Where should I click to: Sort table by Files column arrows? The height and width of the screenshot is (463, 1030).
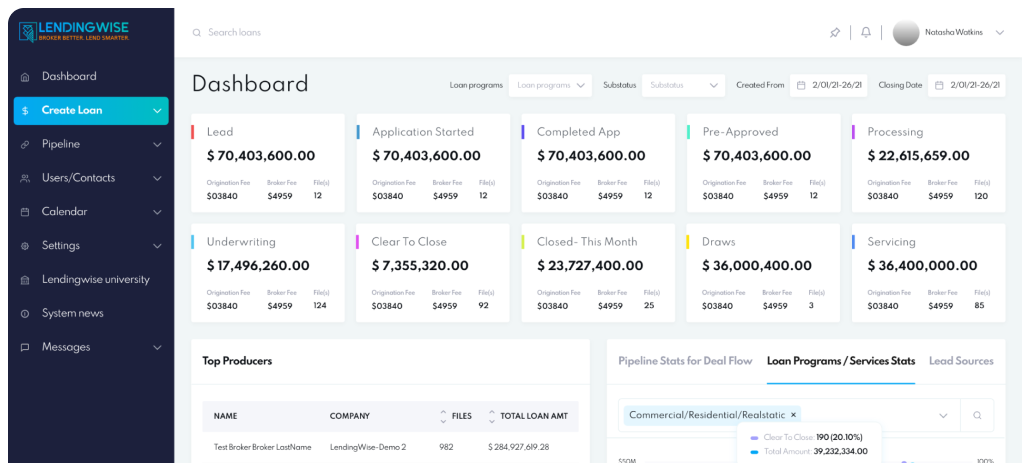(x=444, y=416)
